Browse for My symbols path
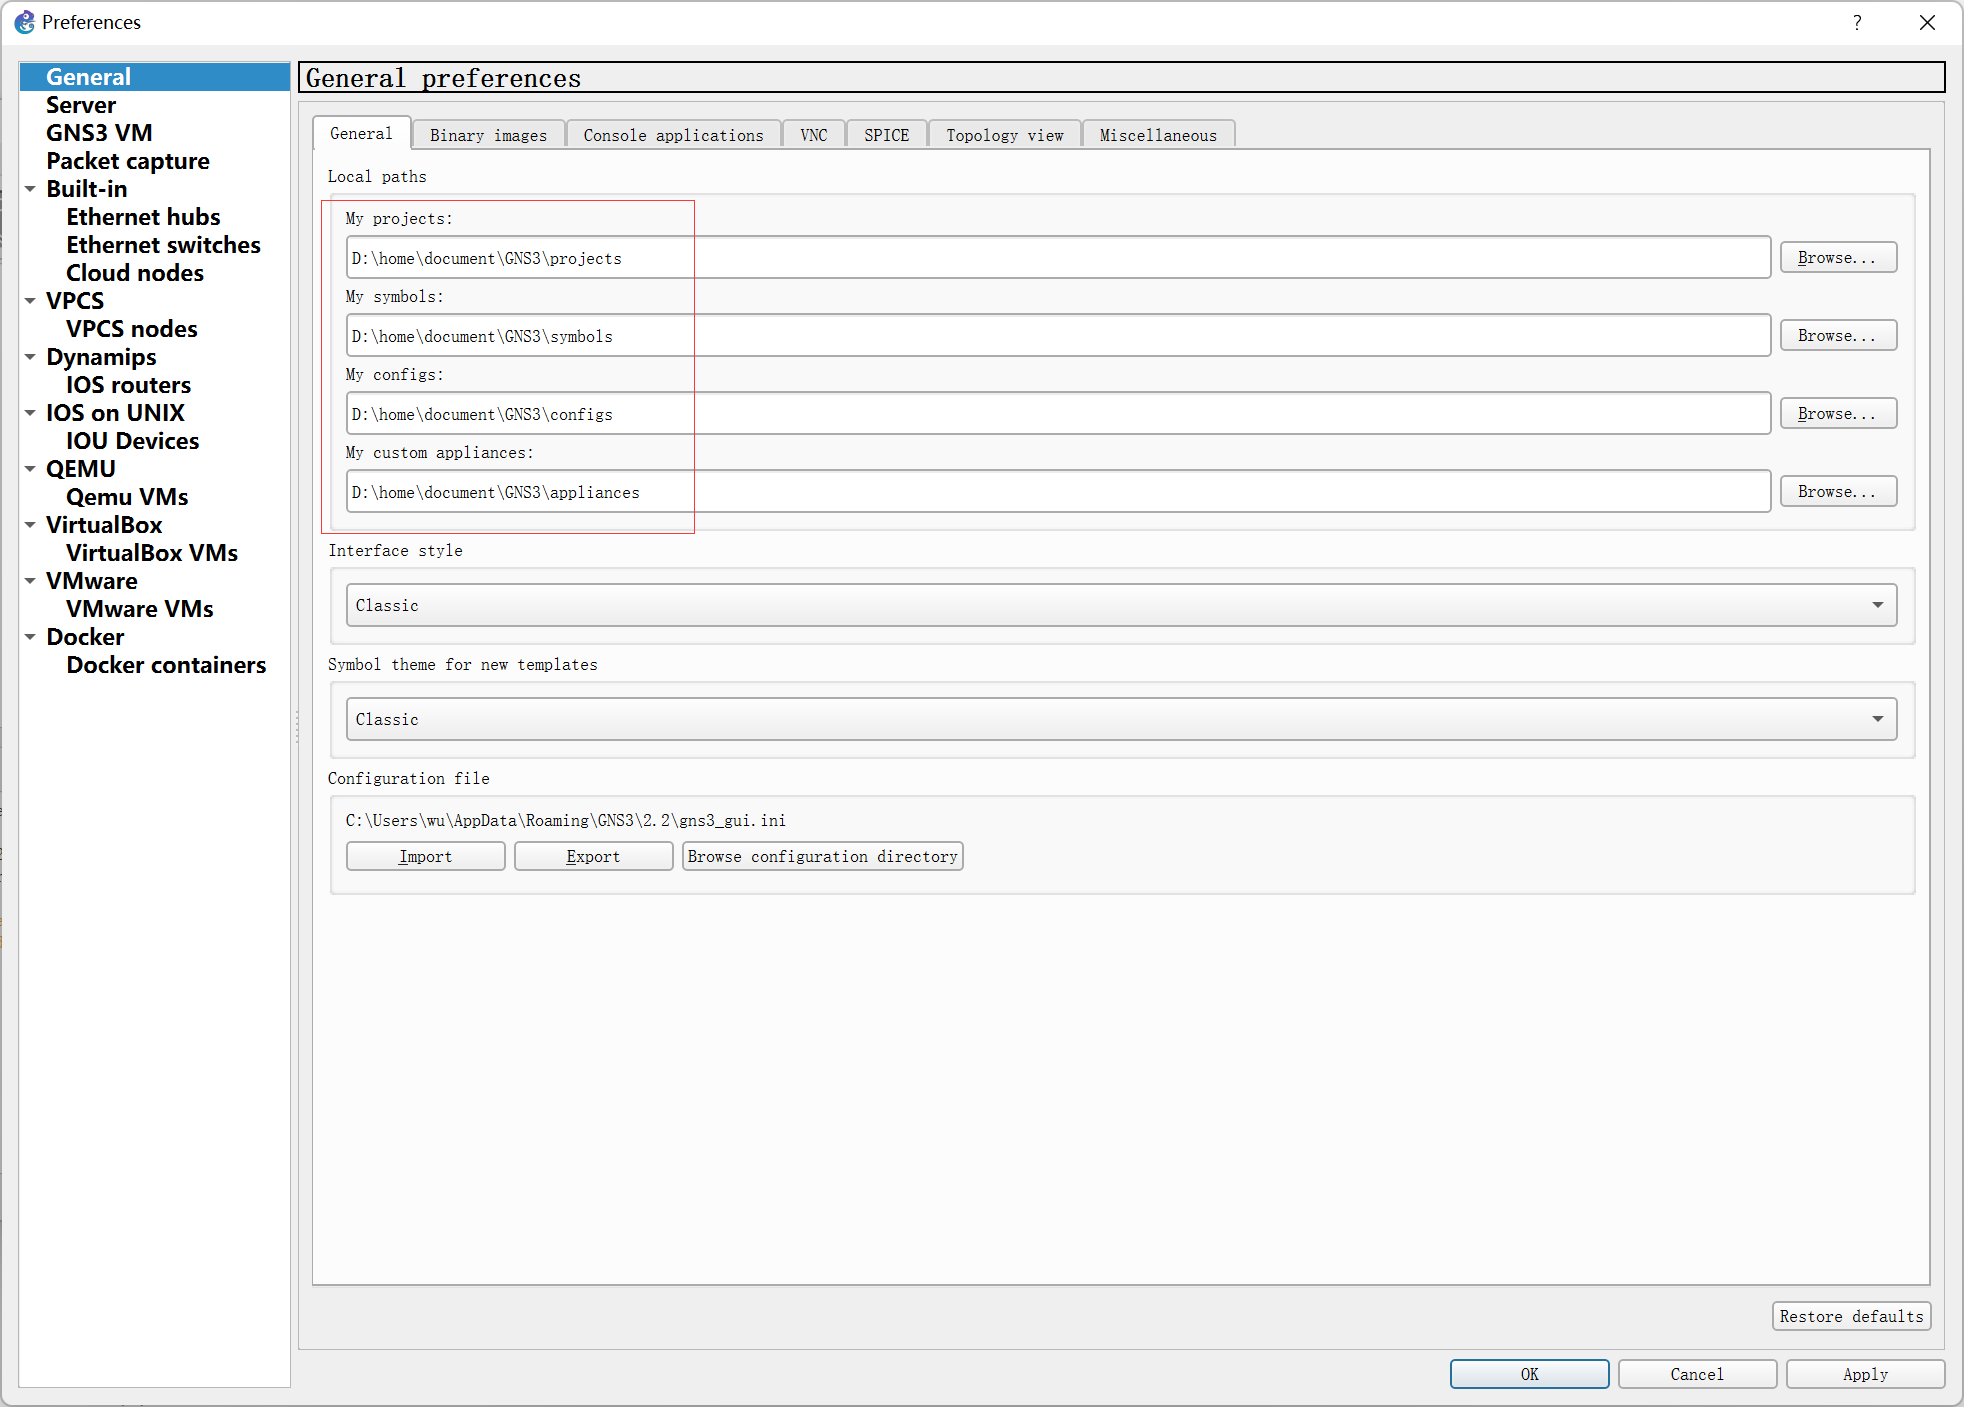 [1838, 335]
